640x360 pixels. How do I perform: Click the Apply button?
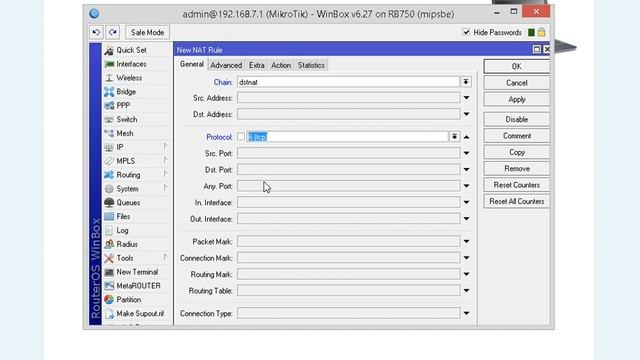coord(517,100)
